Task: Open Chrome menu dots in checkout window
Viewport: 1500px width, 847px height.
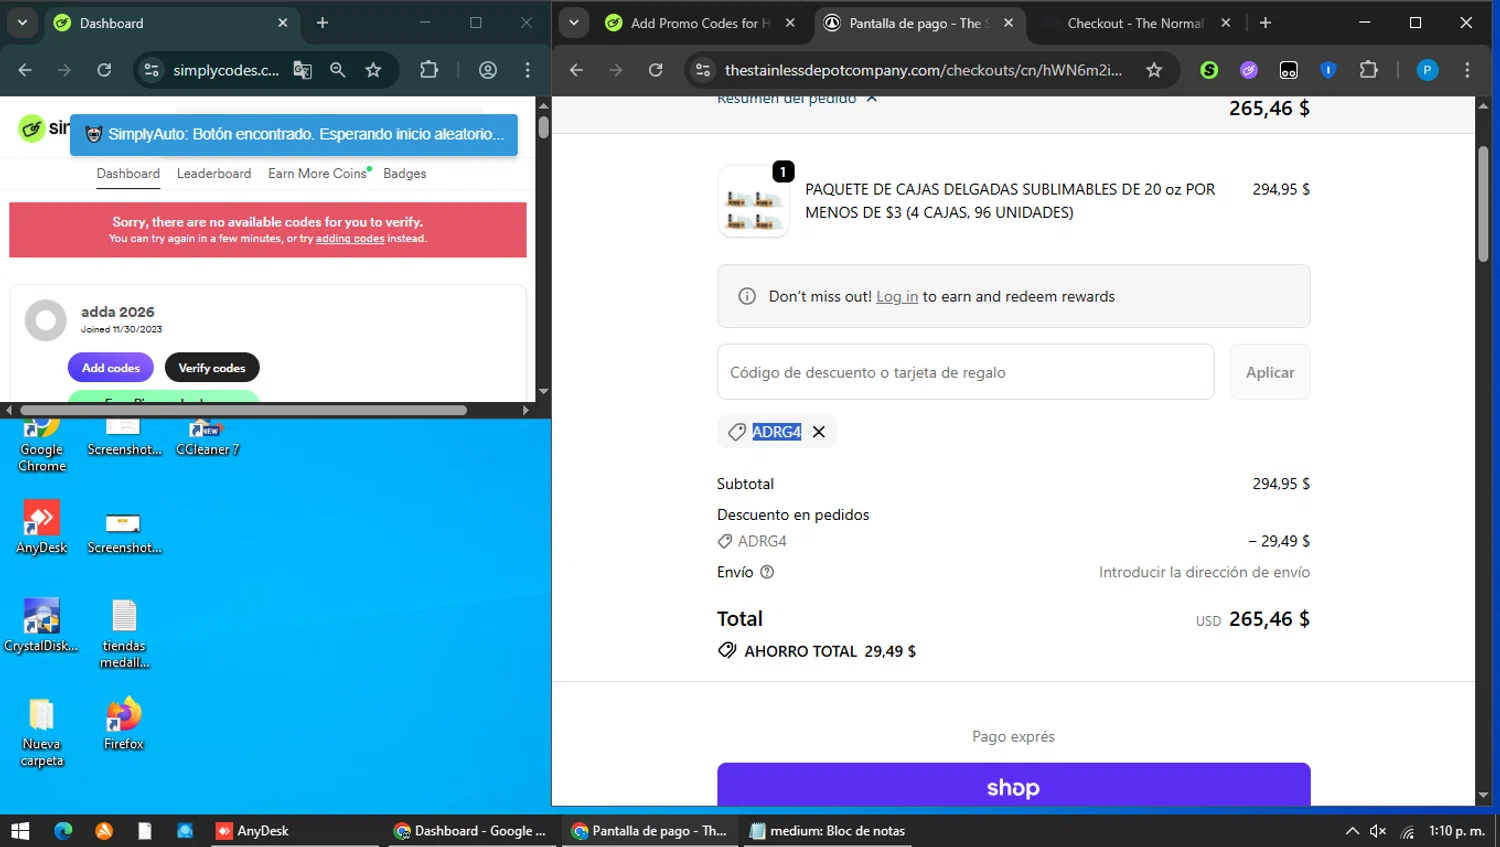Action: point(1467,70)
